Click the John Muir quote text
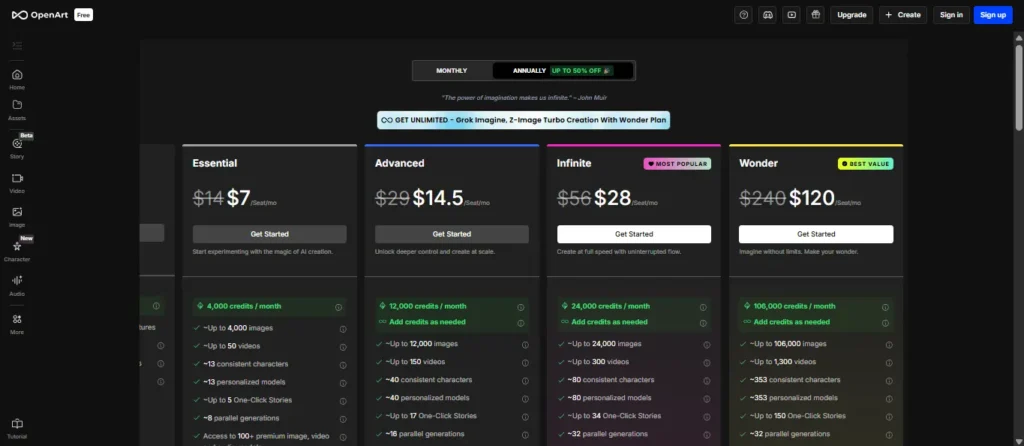 pos(523,97)
